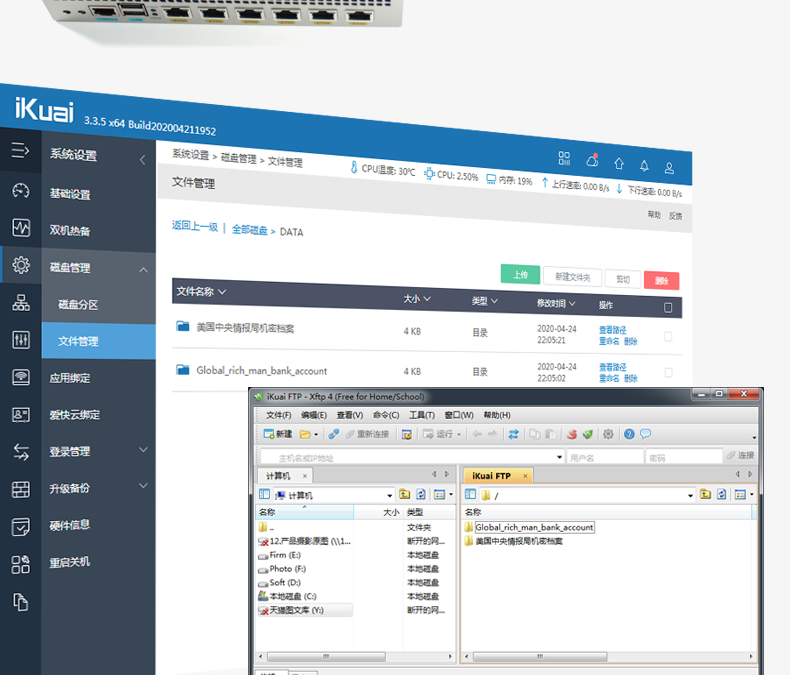
Task: Open the user account icon
Action: coord(669,168)
